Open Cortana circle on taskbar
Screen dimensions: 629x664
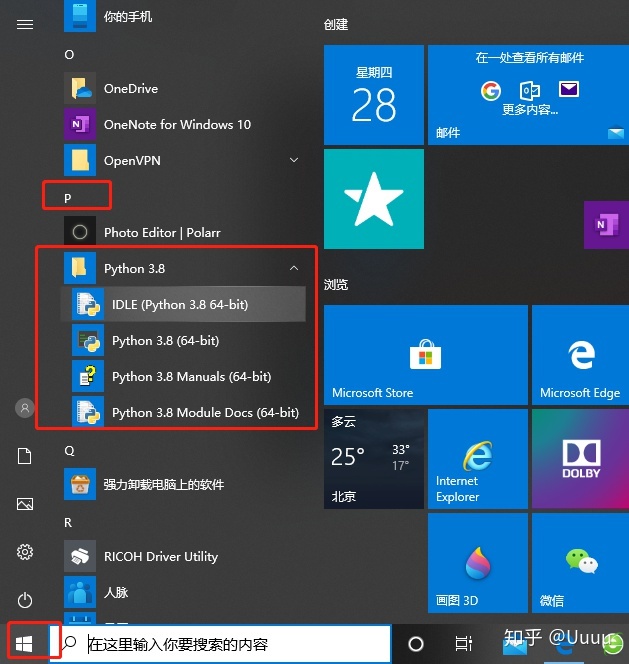(x=416, y=644)
